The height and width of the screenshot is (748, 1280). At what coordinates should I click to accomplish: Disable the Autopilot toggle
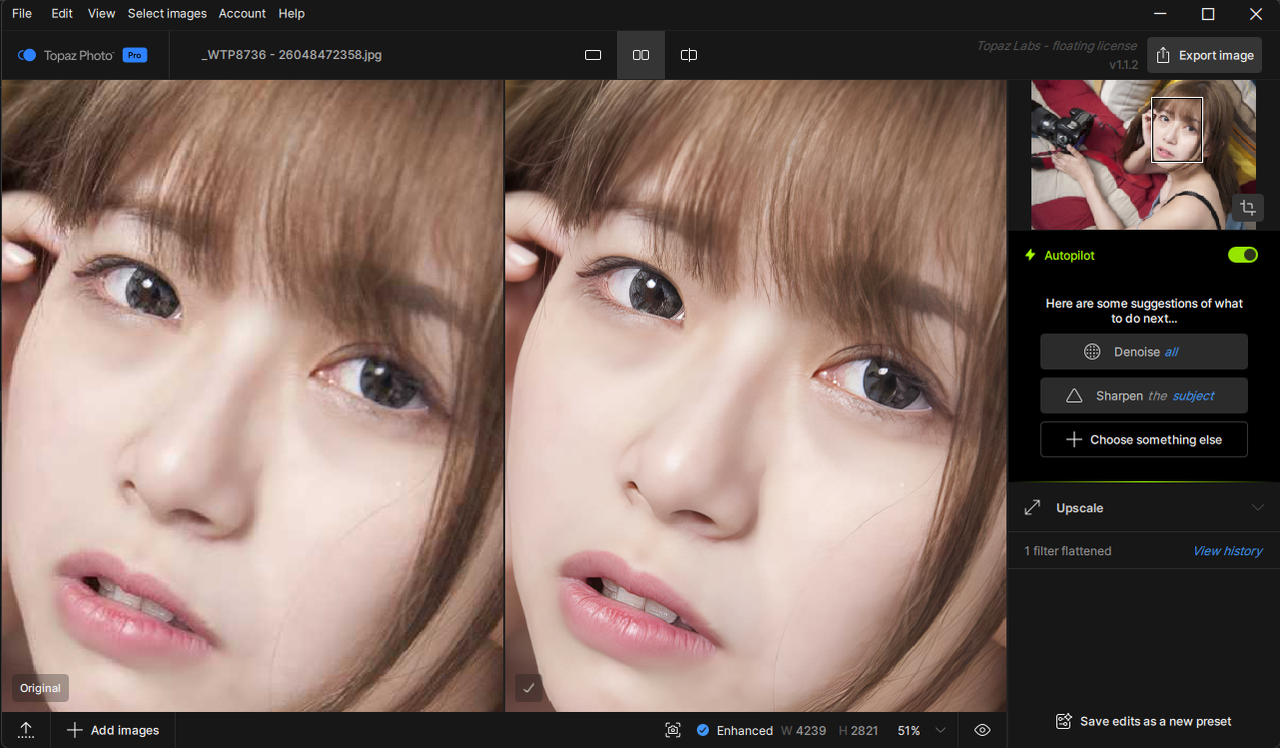coord(1242,255)
